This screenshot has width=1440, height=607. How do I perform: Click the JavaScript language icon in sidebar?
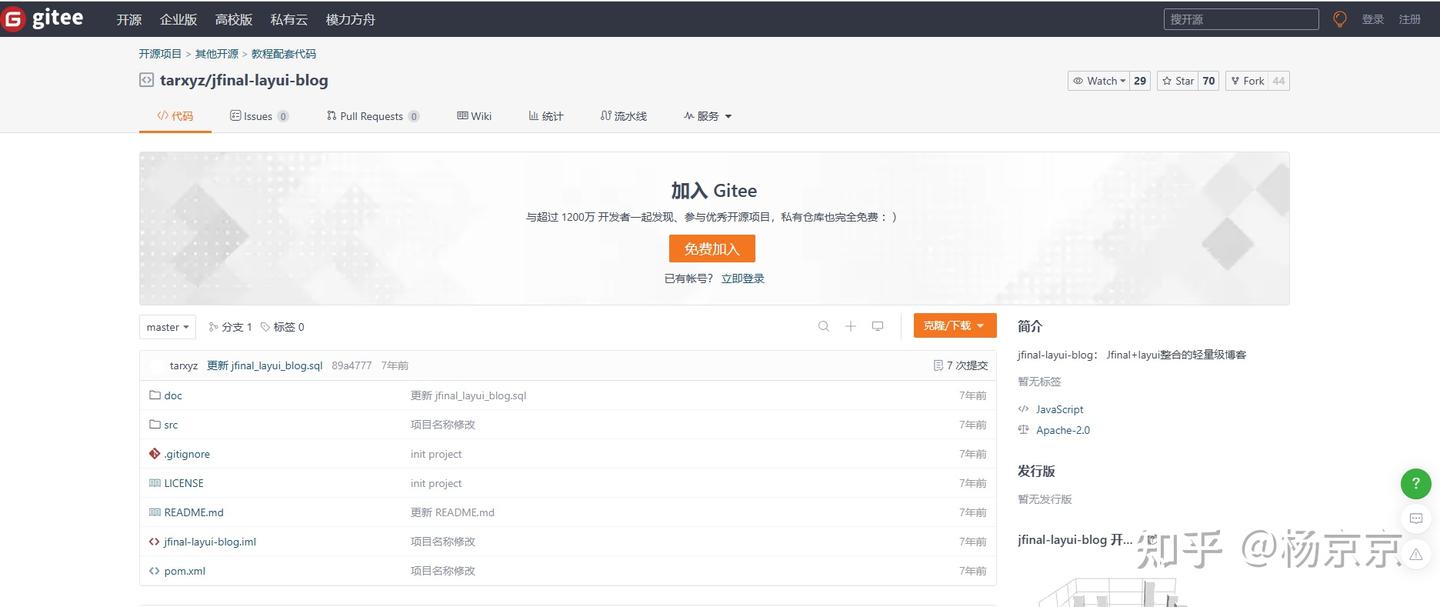tap(1022, 408)
